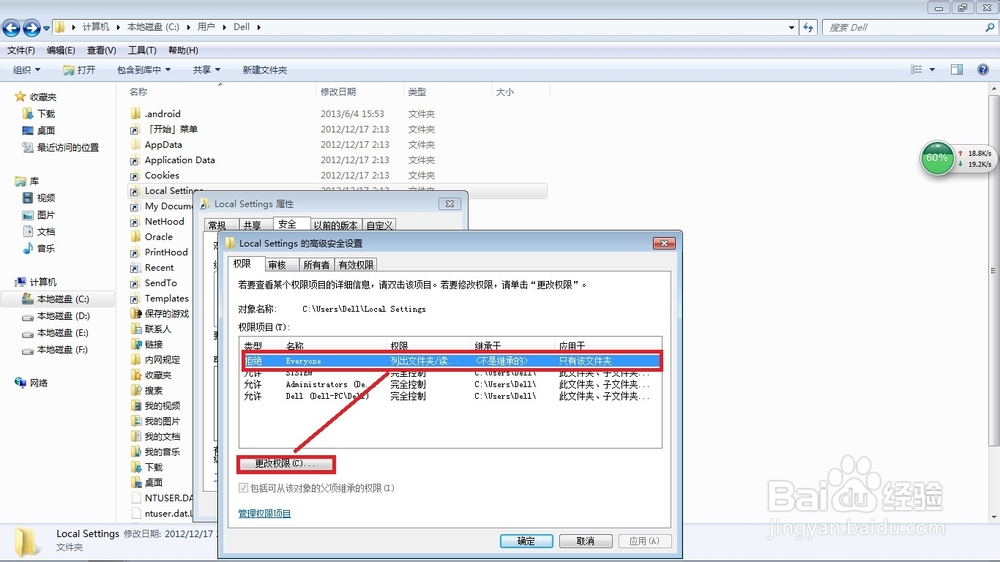Click 打开 in Explorer toolbar

tap(79, 70)
